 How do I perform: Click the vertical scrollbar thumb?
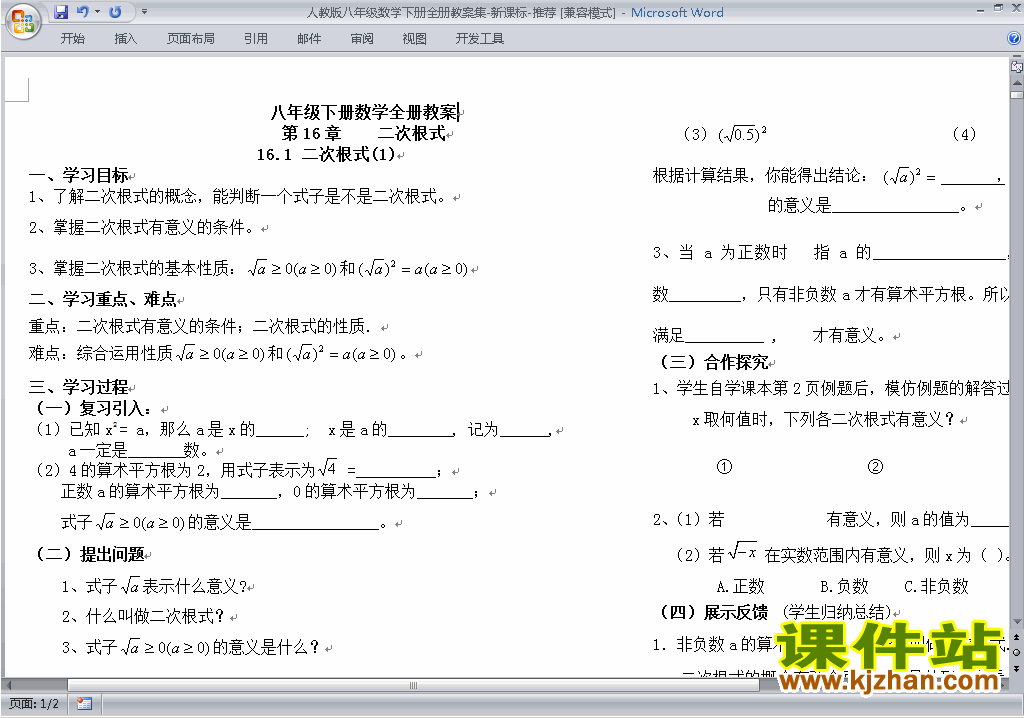coord(1017,95)
